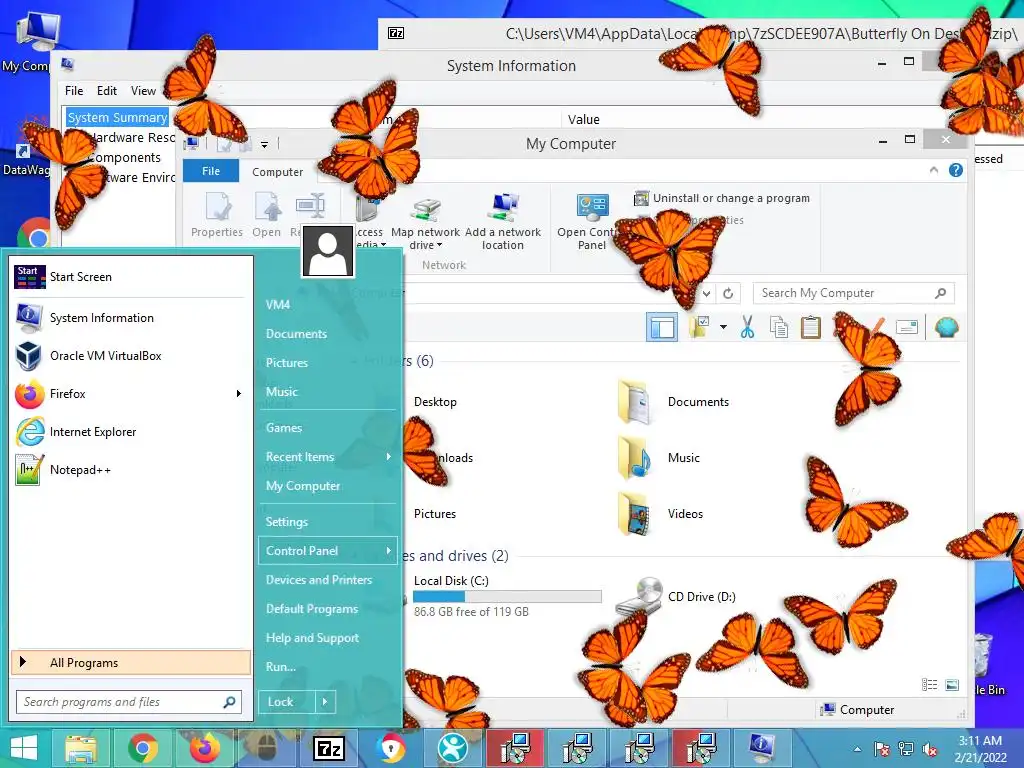Toggle the preview pane button
Screen dimensions: 1024x768
click(662, 327)
